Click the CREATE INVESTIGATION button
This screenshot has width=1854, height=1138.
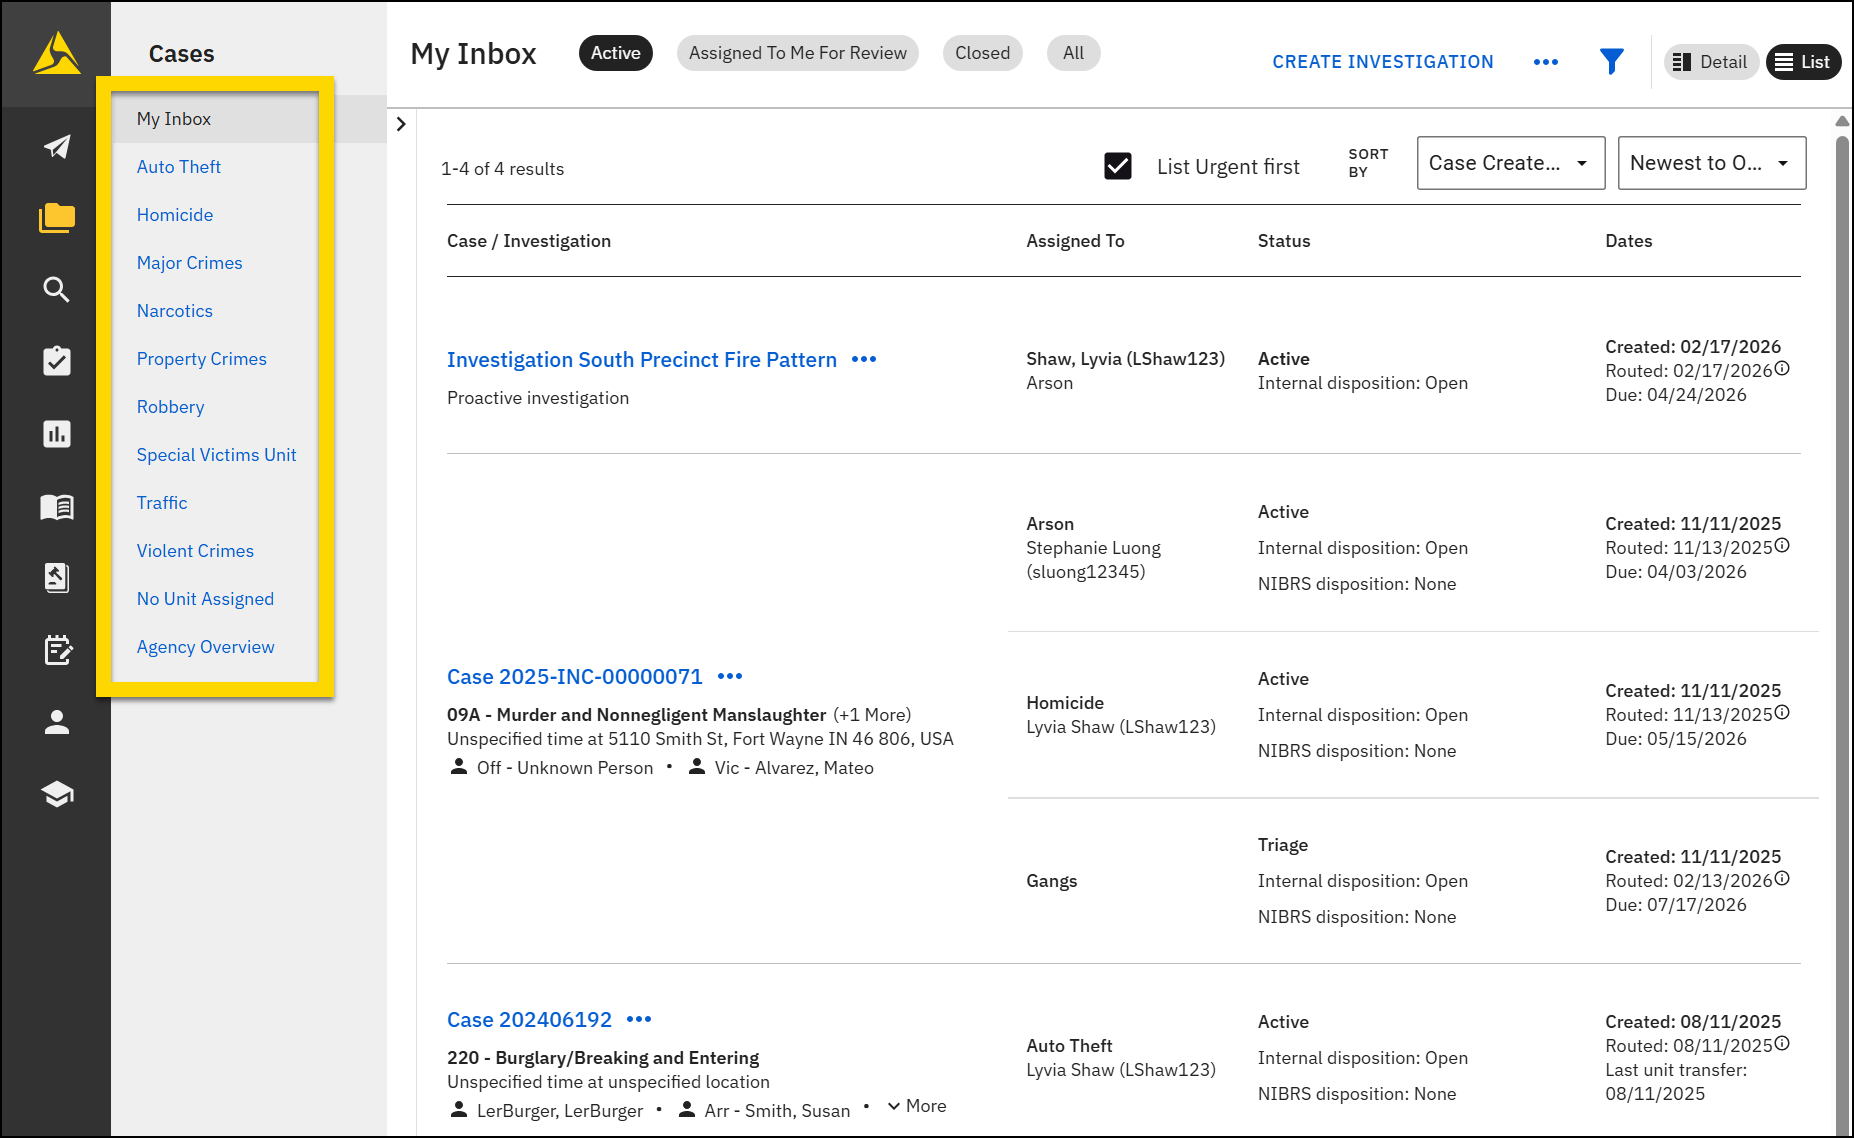(x=1382, y=62)
